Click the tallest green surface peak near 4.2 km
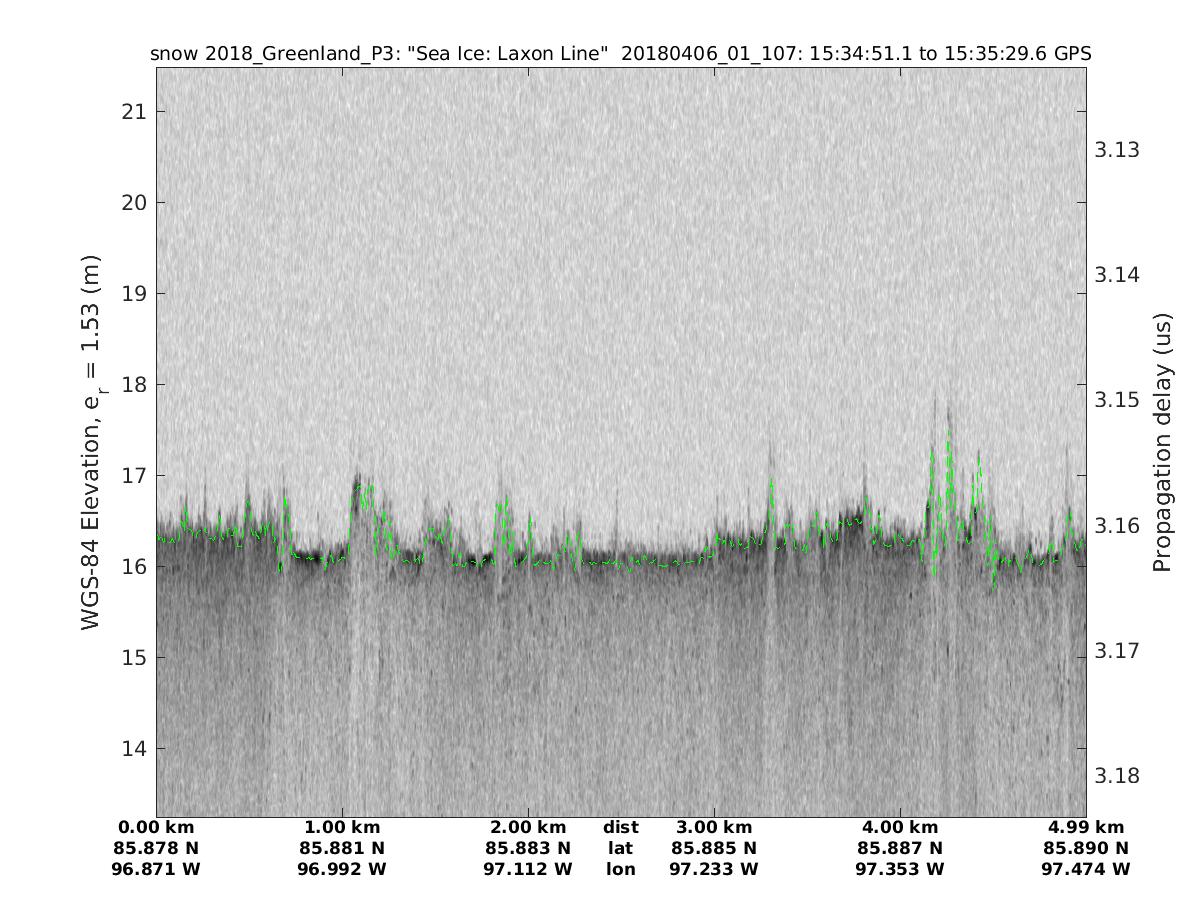 [947, 436]
